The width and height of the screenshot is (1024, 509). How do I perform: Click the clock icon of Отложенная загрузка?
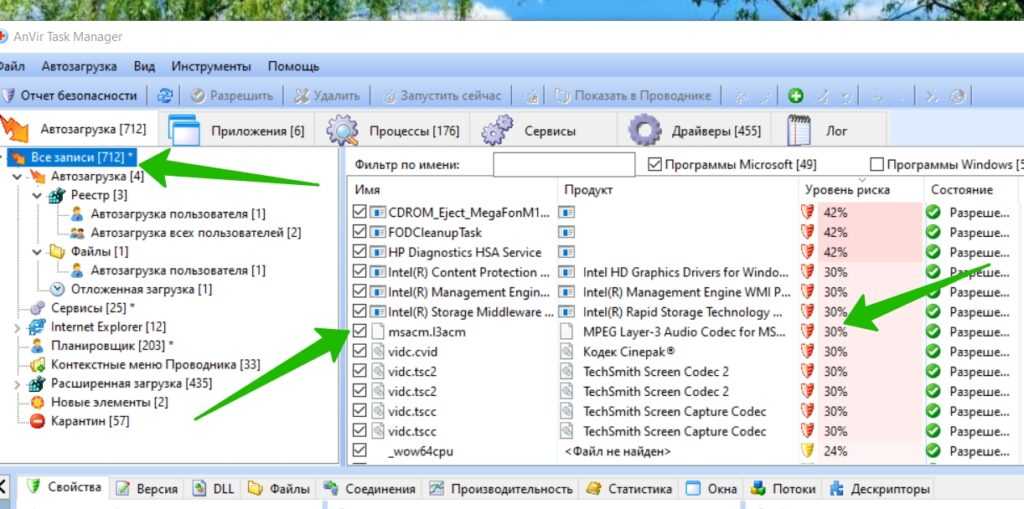(57, 289)
